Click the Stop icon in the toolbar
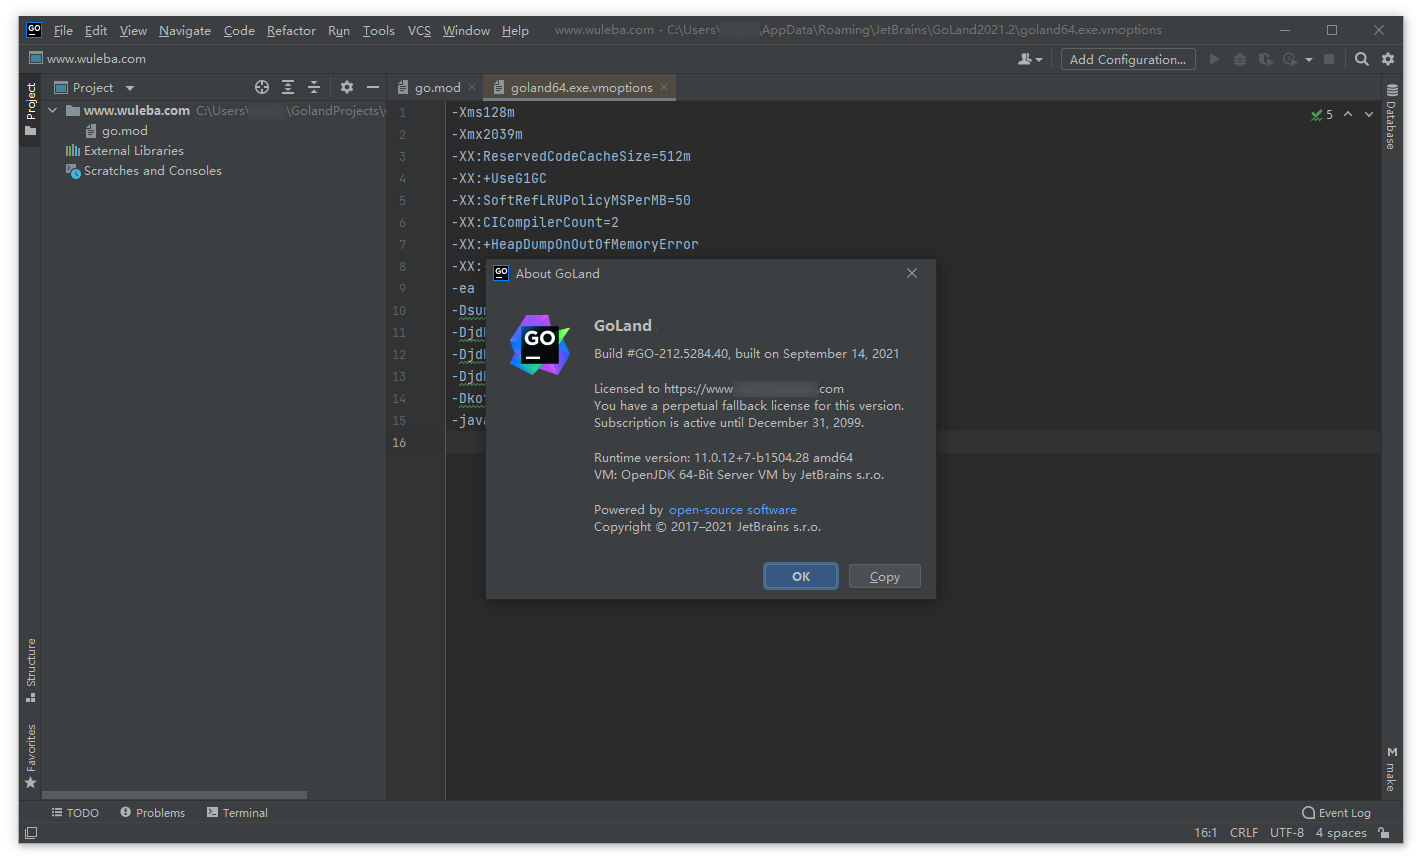The height and width of the screenshot is (863, 1420). click(x=1329, y=59)
